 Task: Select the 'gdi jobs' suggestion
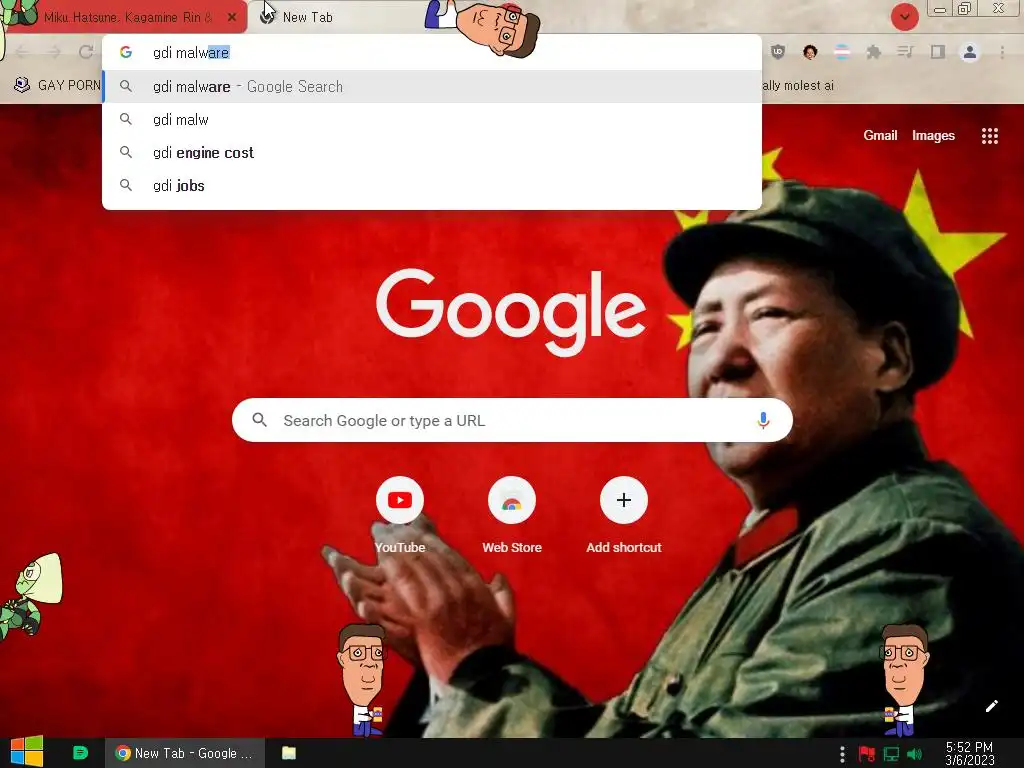click(432, 185)
